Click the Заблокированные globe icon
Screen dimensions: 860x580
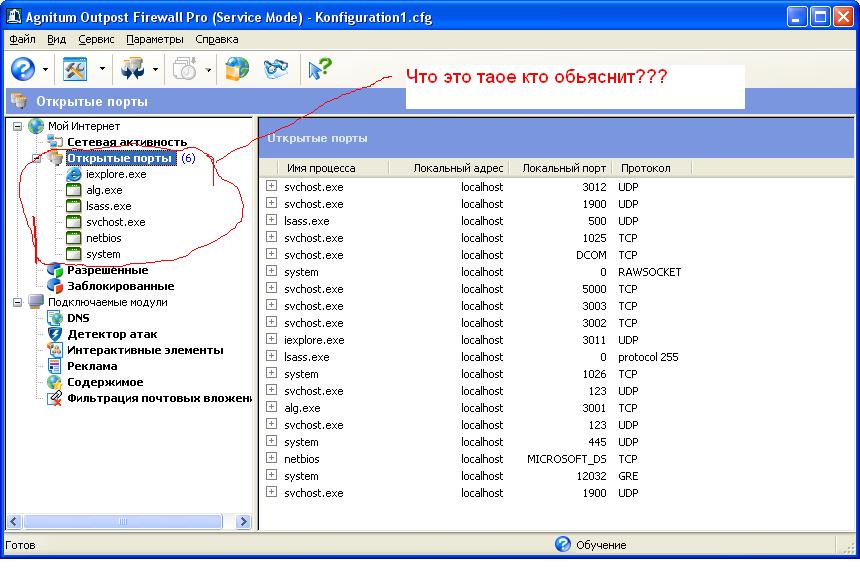[x=55, y=286]
